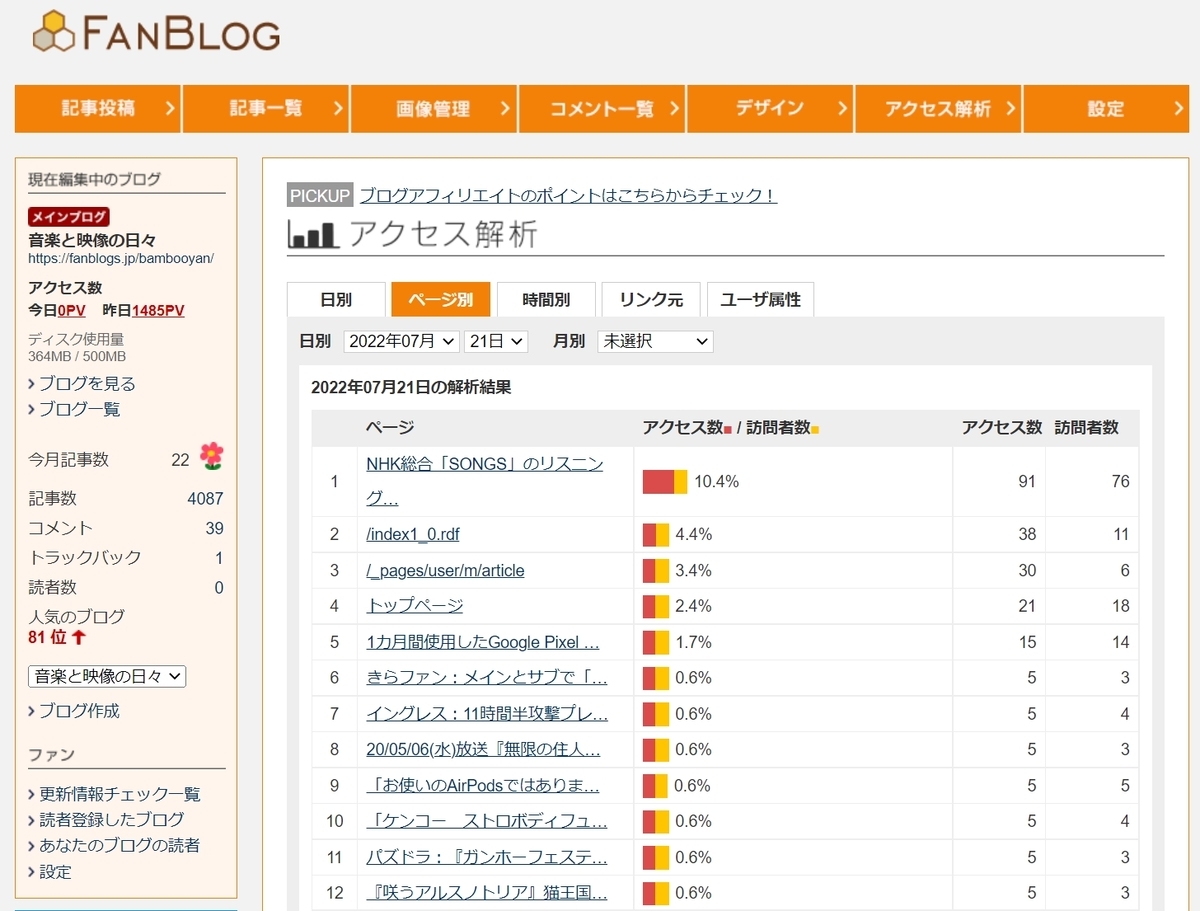
Task: Open the 記事投稿 menu
Action: tap(98, 108)
